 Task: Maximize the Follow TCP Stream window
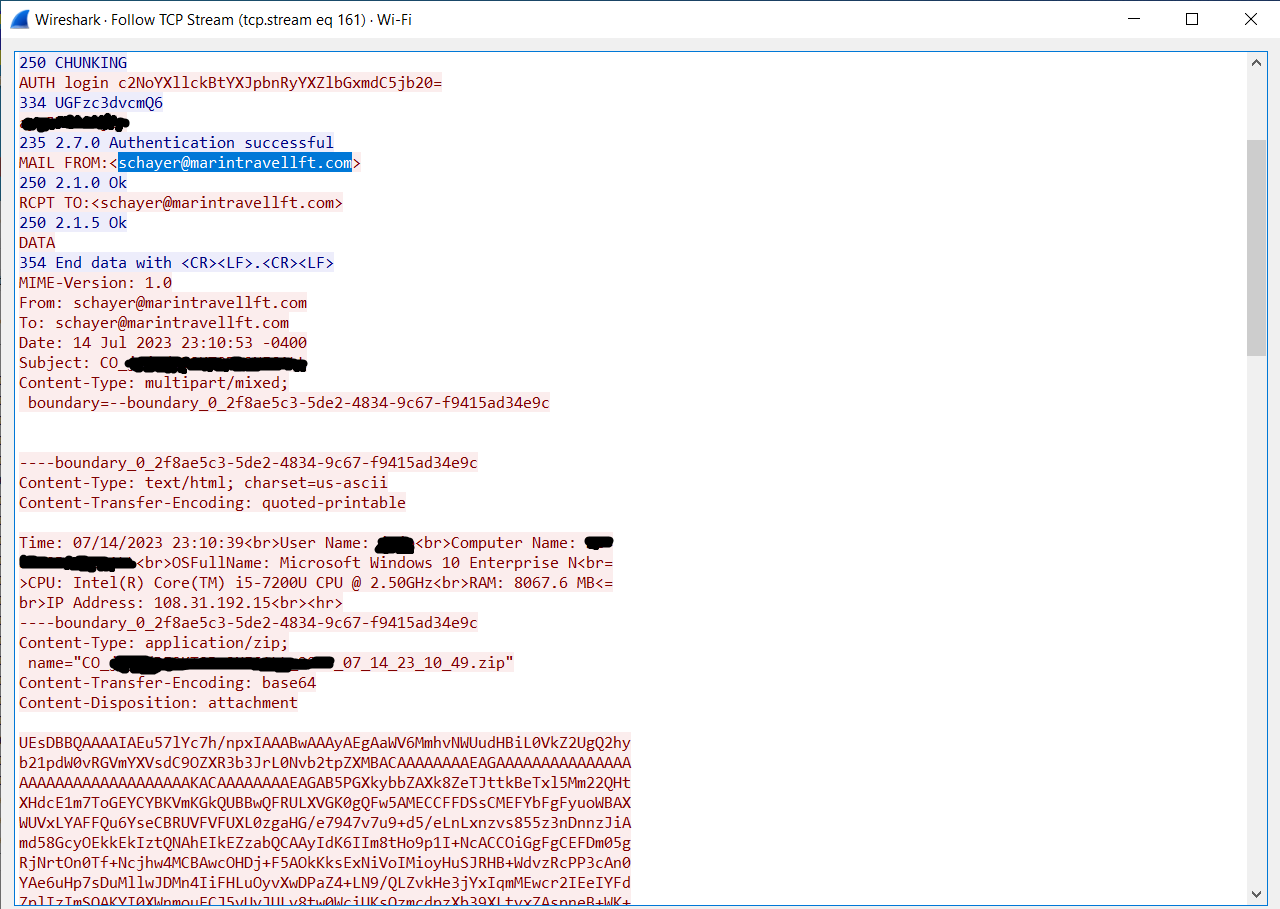1191,19
